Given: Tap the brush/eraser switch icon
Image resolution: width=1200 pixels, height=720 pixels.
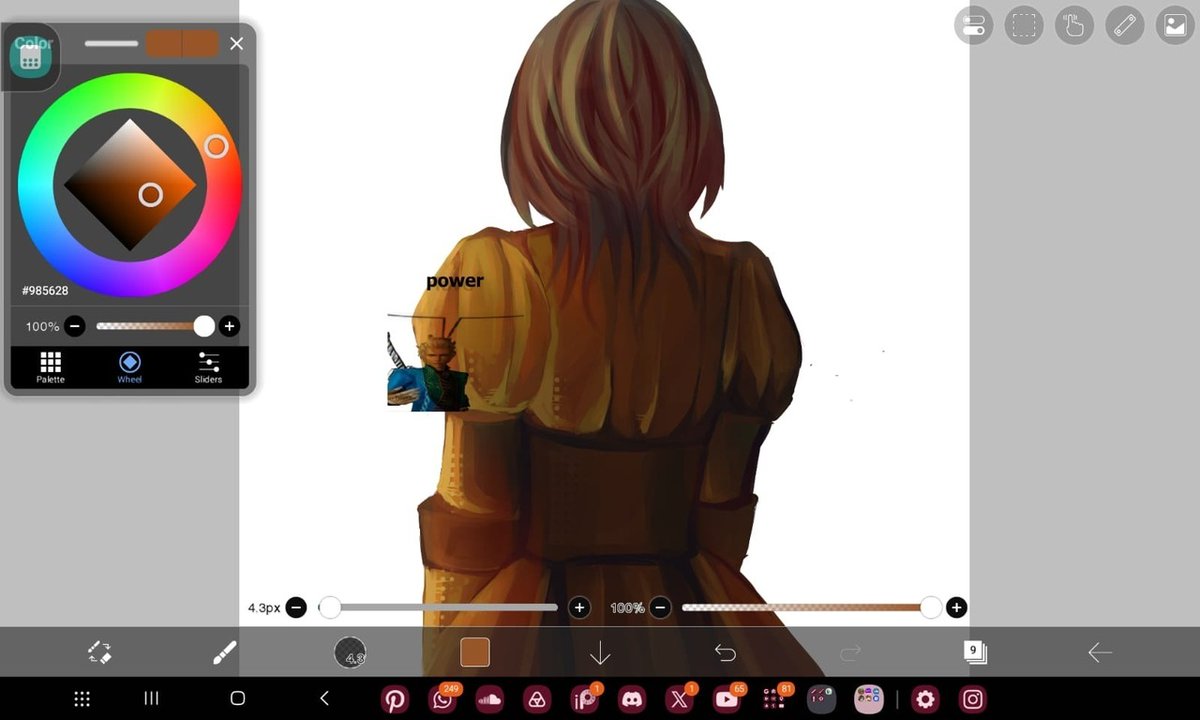Looking at the screenshot, I should click(x=99, y=653).
